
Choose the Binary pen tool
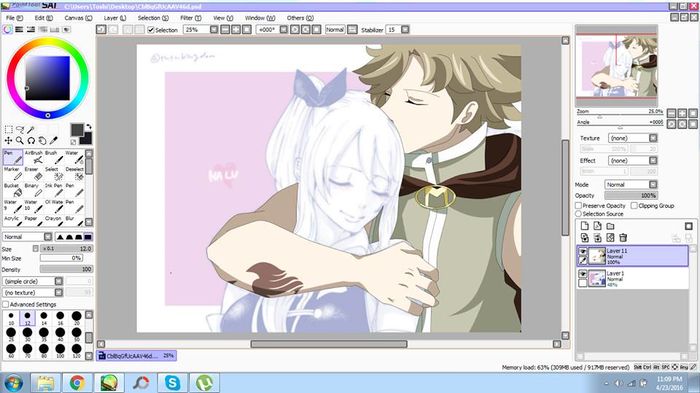pos(34,191)
